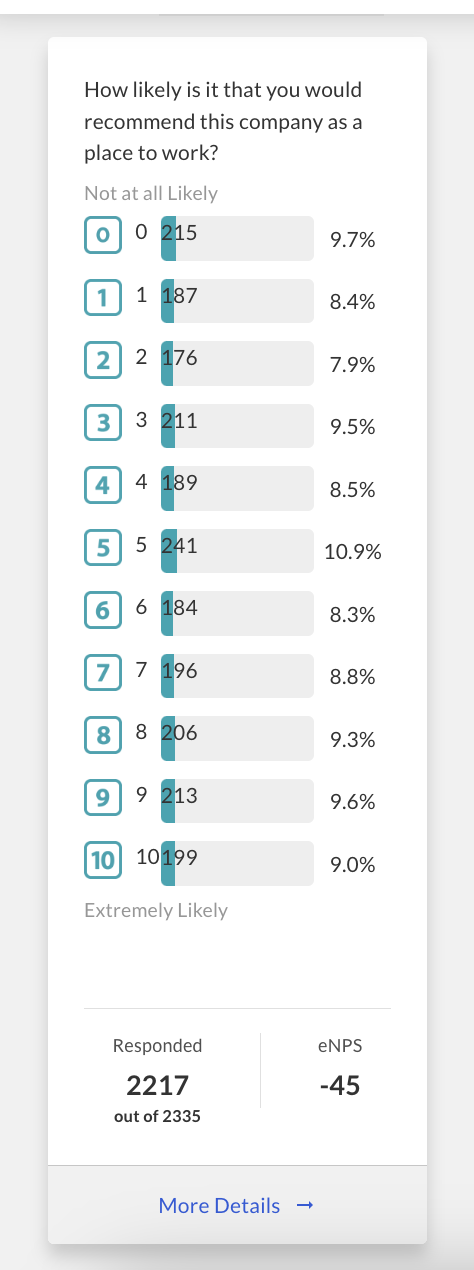Select the score 3 box icon
The width and height of the screenshot is (474, 1270).
(102, 422)
